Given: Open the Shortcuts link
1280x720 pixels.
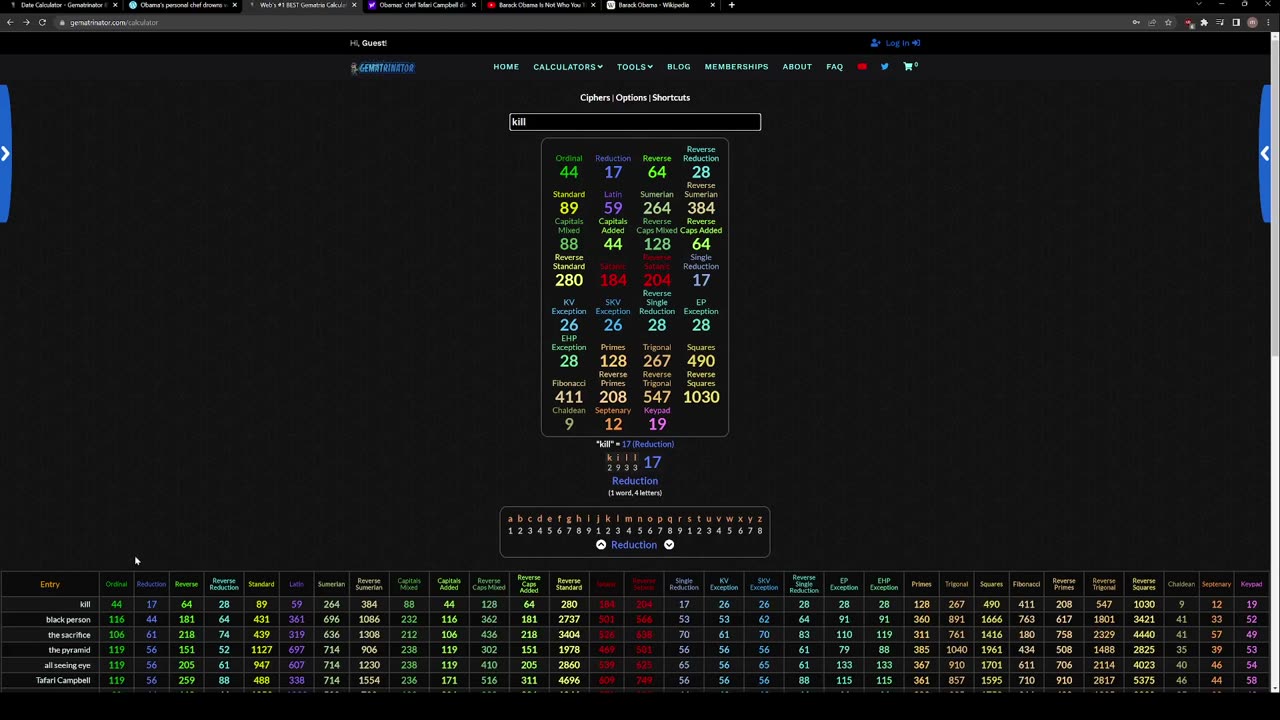Looking at the screenshot, I should (x=671, y=98).
